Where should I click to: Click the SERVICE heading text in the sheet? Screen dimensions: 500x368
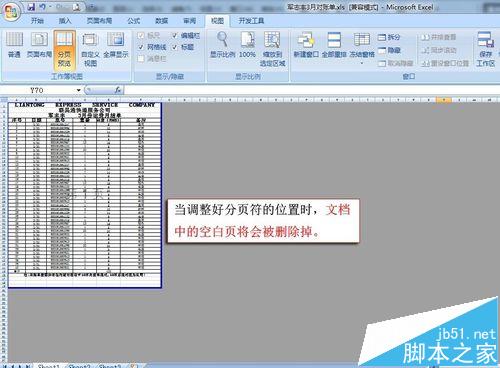pos(105,105)
